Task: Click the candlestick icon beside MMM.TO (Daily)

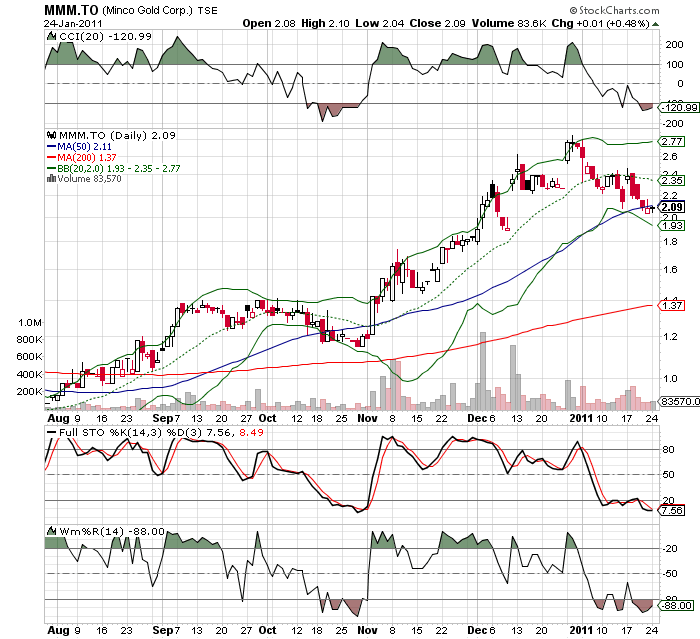Action: pos(51,135)
